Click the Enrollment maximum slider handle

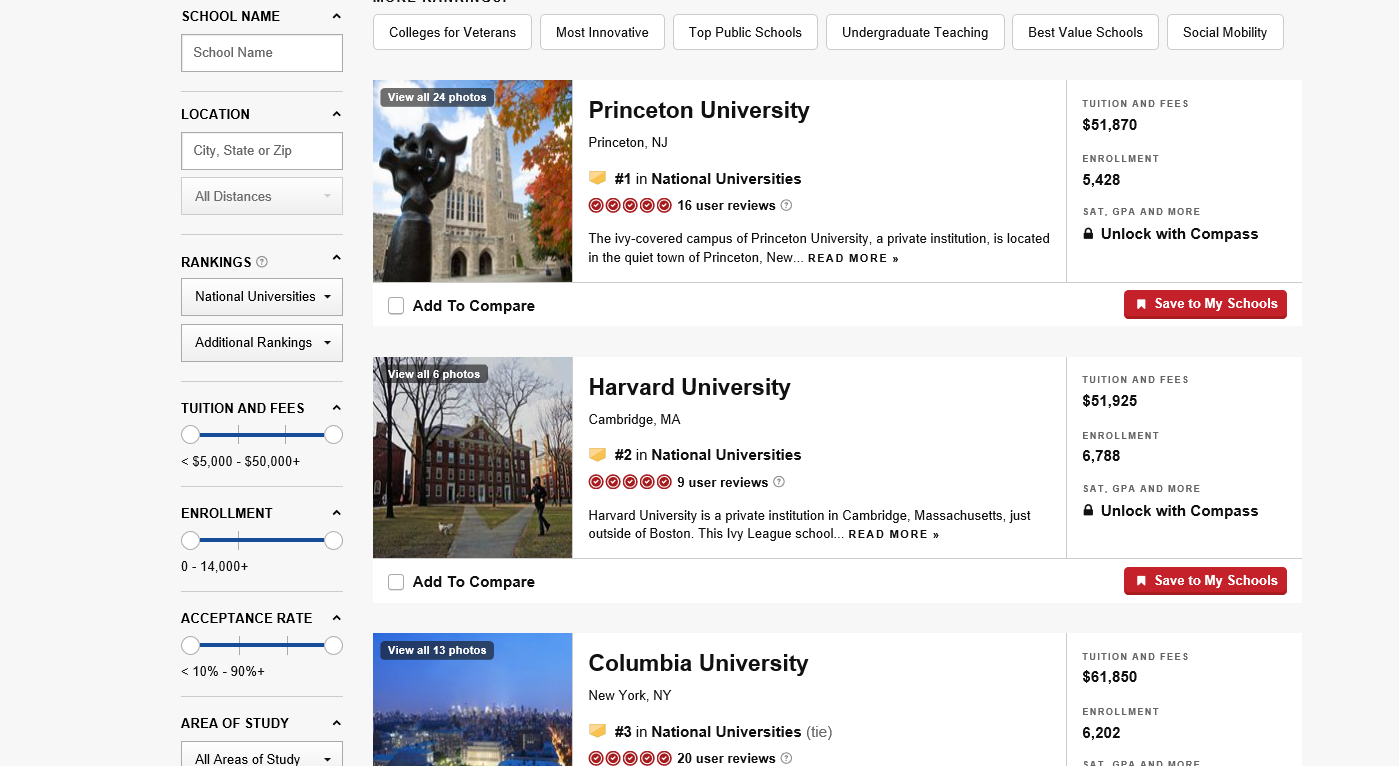pos(334,541)
